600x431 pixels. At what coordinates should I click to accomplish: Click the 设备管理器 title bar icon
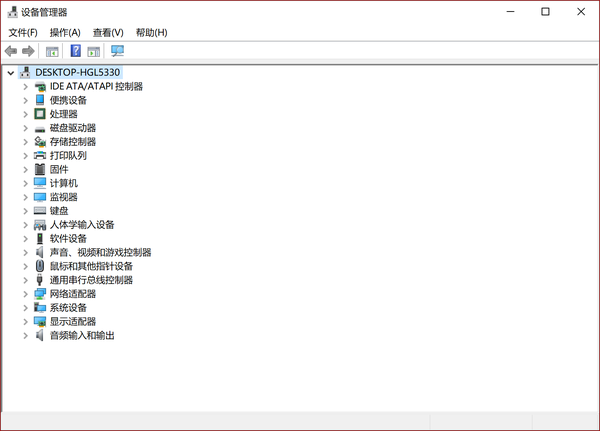click(13, 12)
